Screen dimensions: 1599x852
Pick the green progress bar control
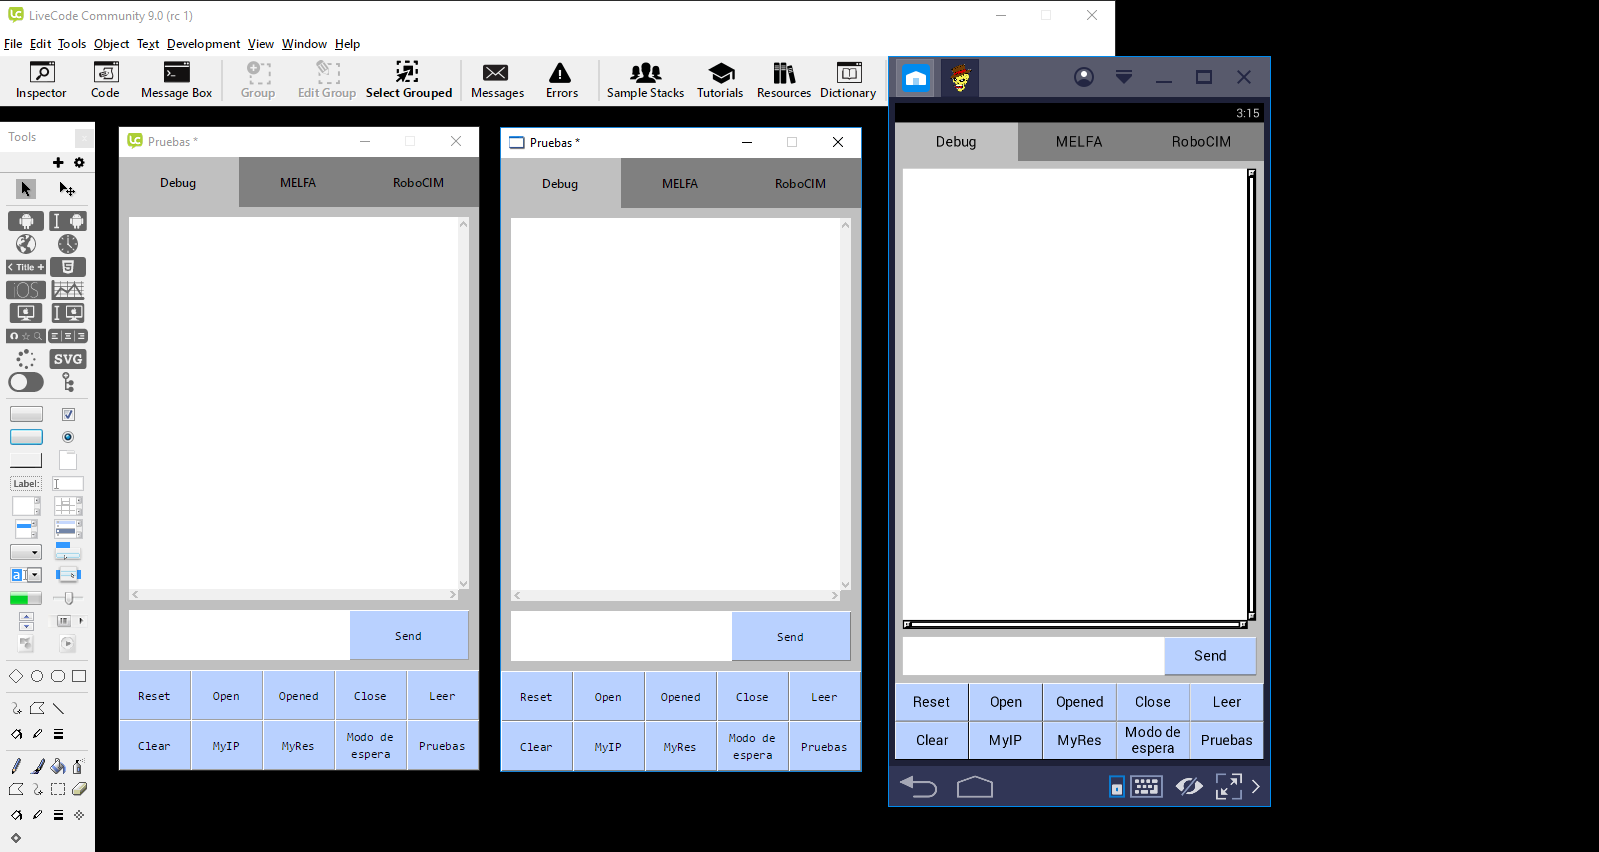(x=26, y=598)
